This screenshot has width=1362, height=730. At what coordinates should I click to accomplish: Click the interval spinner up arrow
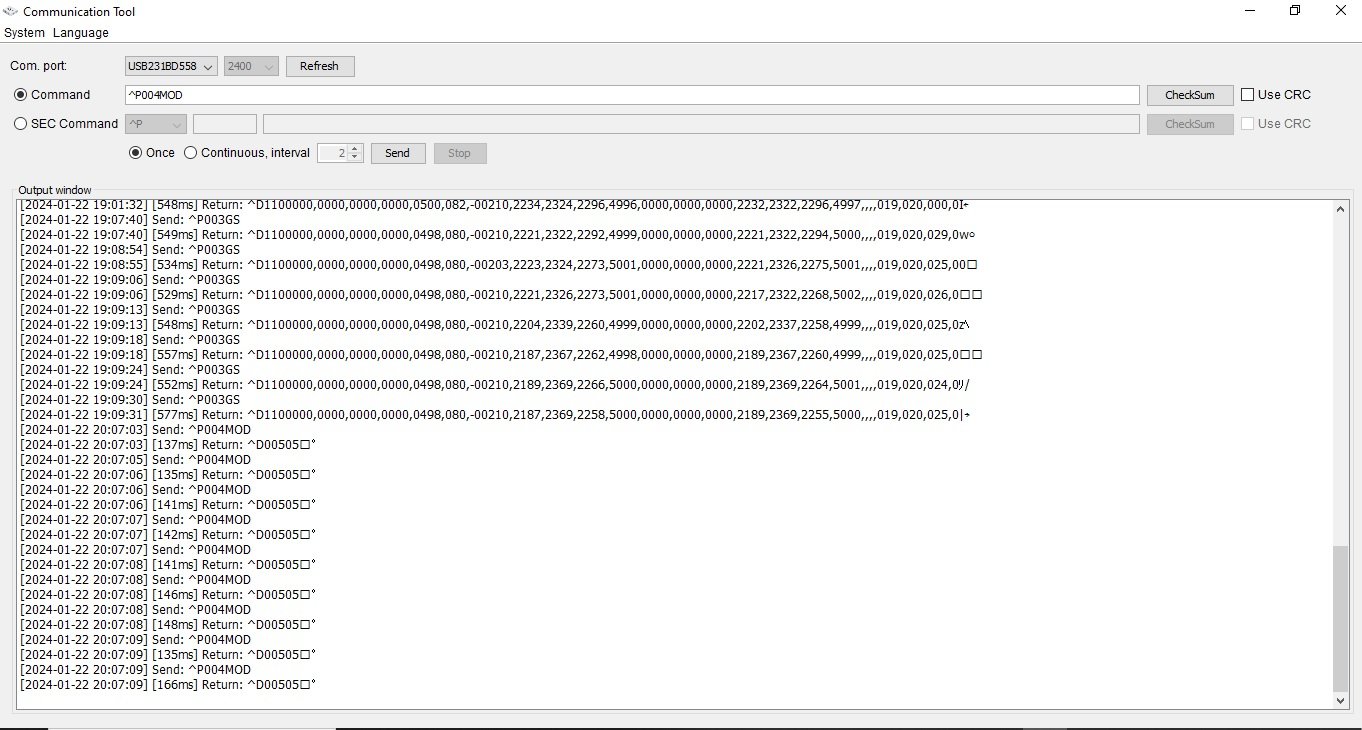click(x=354, y=149)
